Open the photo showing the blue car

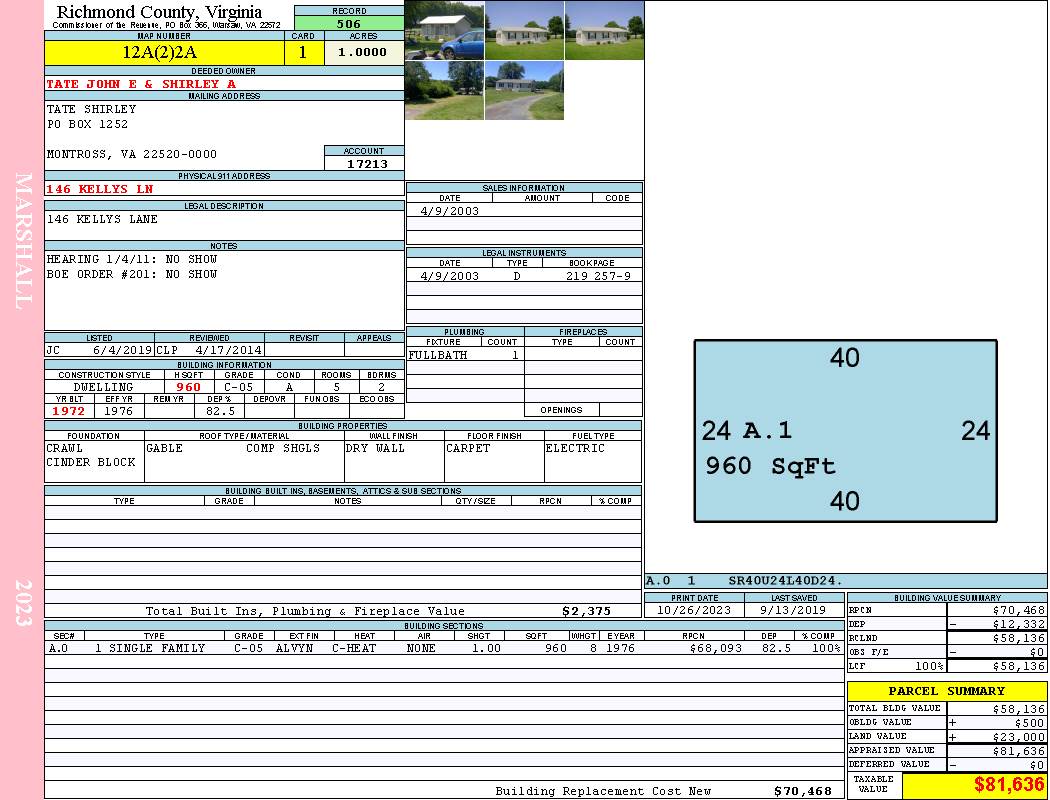[445, 30]
